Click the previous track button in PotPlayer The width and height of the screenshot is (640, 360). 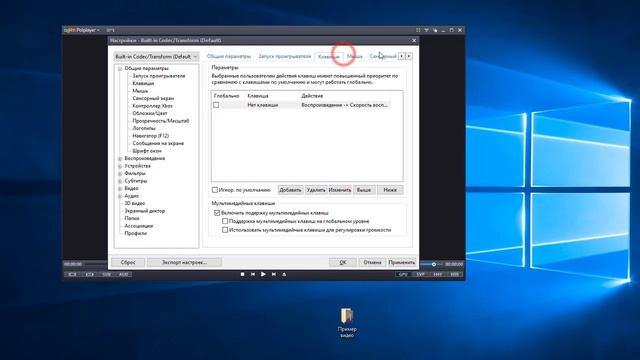click(x=253, y=274)
